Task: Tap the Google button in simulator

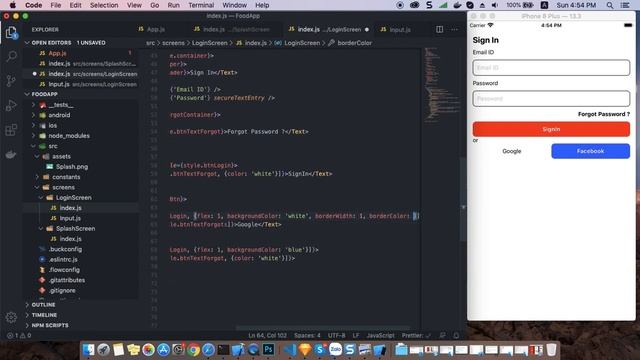Action: pos(511,151)
